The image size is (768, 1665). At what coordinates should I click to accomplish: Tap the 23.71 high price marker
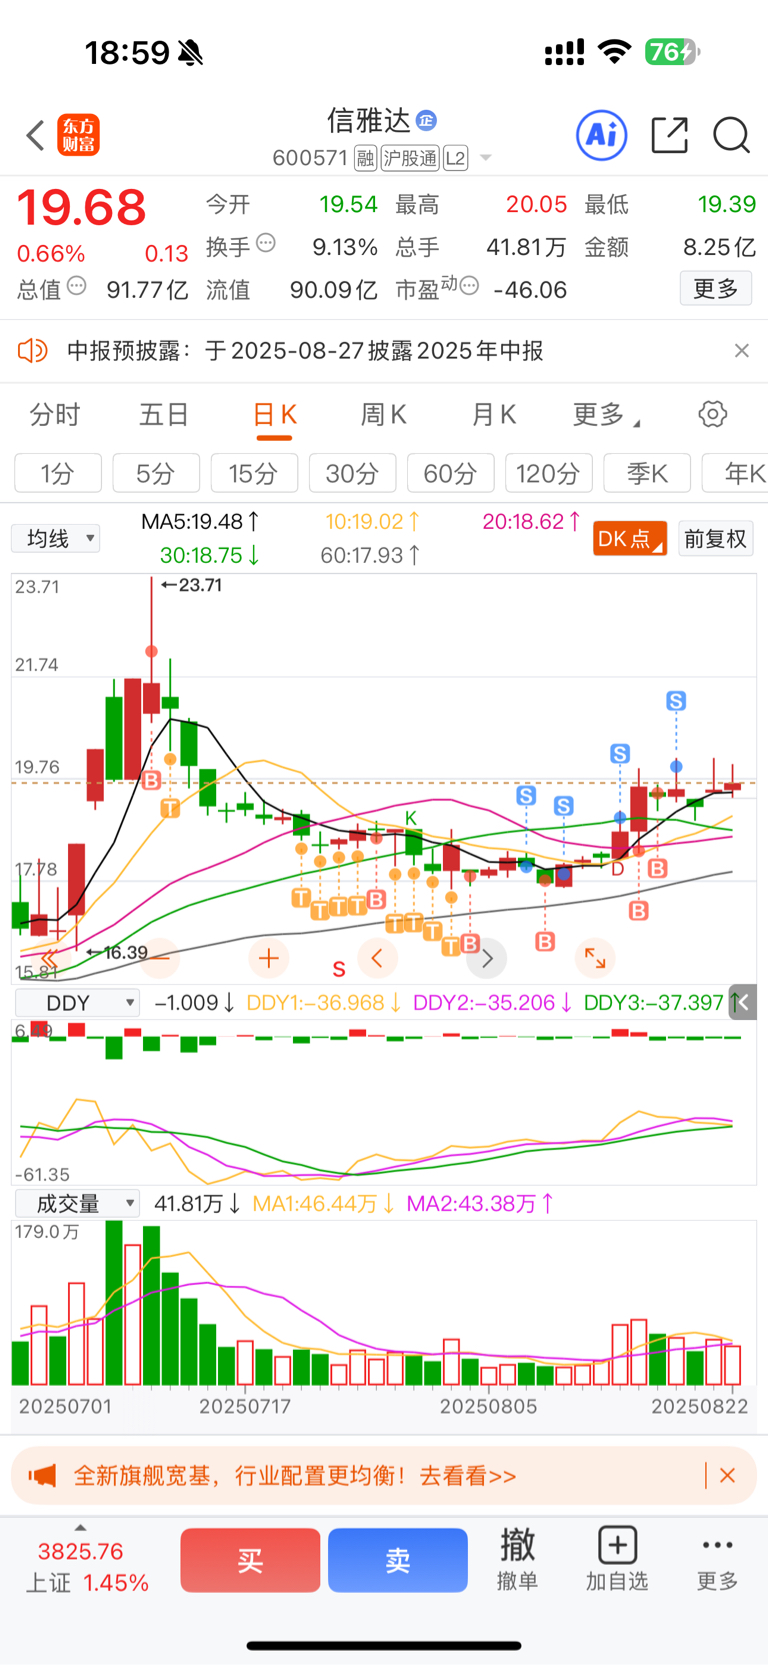(x=192, y=585)
